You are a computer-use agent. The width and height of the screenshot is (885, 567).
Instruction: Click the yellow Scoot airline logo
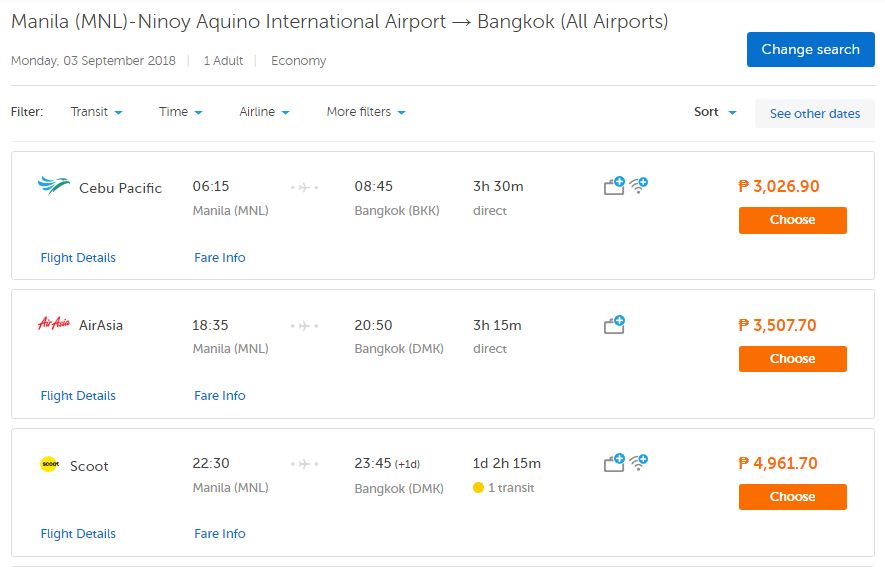(49, 464)
